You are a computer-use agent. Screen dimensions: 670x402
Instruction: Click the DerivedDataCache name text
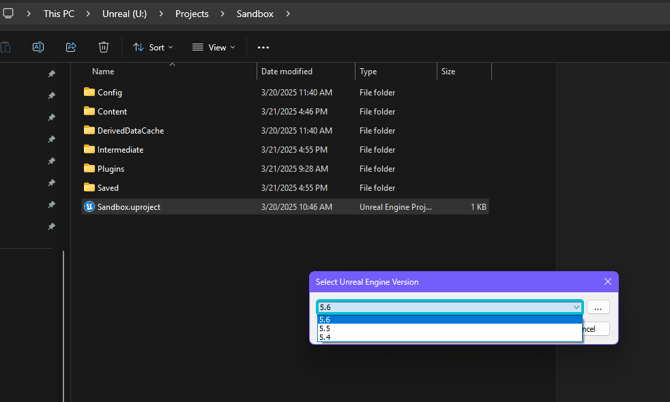130,131
